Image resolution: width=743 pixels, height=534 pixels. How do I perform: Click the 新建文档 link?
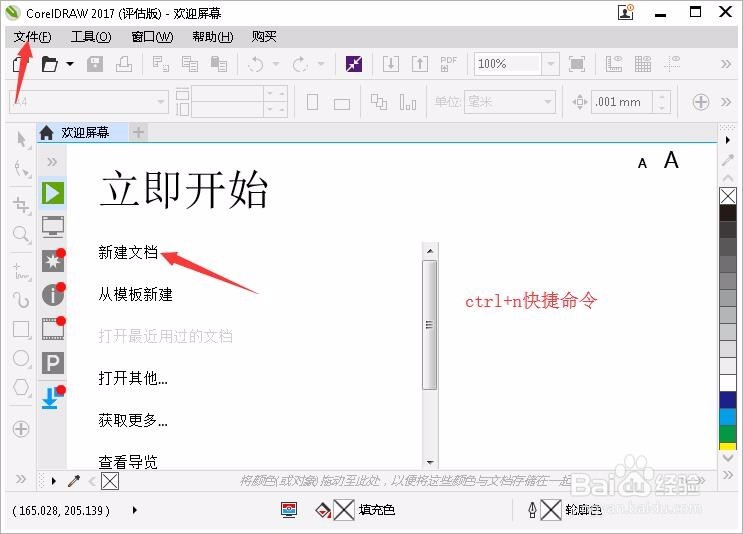[128, 252]
